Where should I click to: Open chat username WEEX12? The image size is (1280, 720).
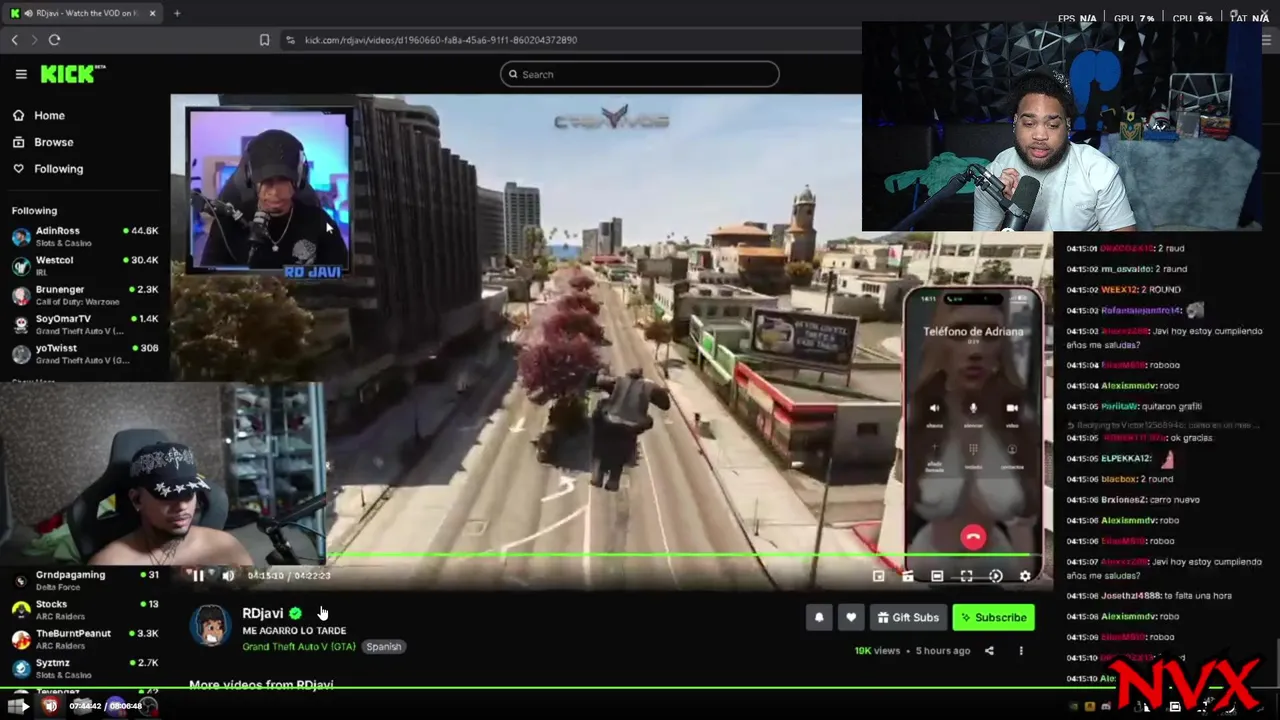1119,290
